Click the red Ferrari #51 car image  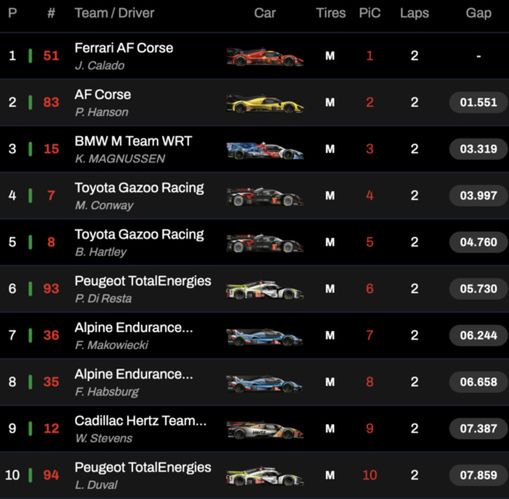click(x=265, y=57)
